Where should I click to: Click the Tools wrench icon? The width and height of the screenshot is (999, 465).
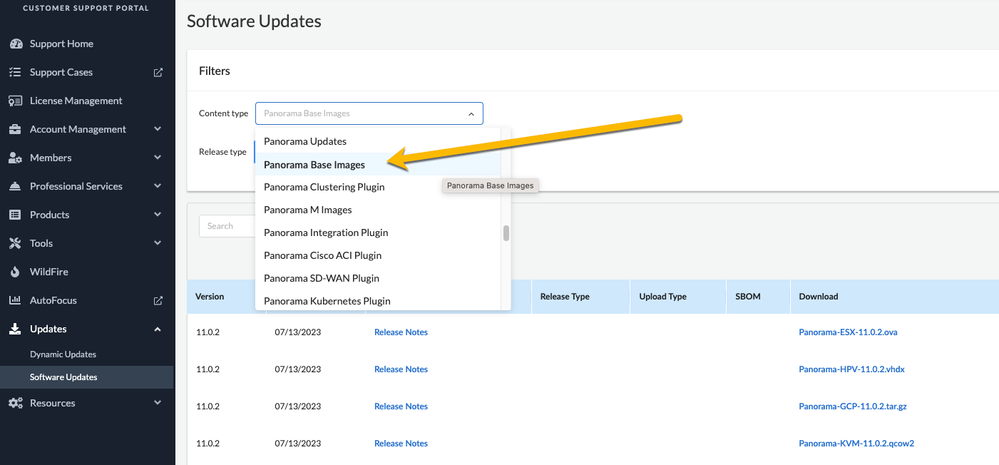click(15, 243)
